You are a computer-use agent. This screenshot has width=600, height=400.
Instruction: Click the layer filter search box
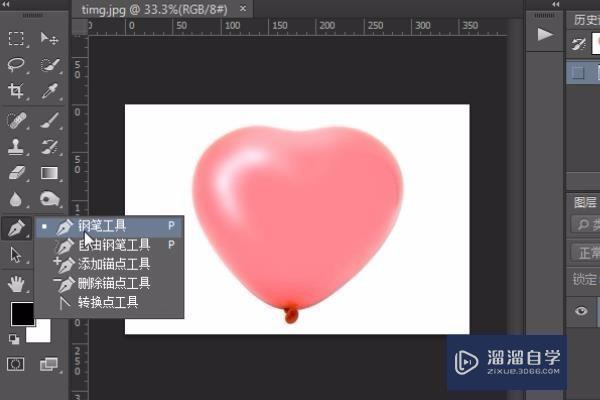pos(585,225)
